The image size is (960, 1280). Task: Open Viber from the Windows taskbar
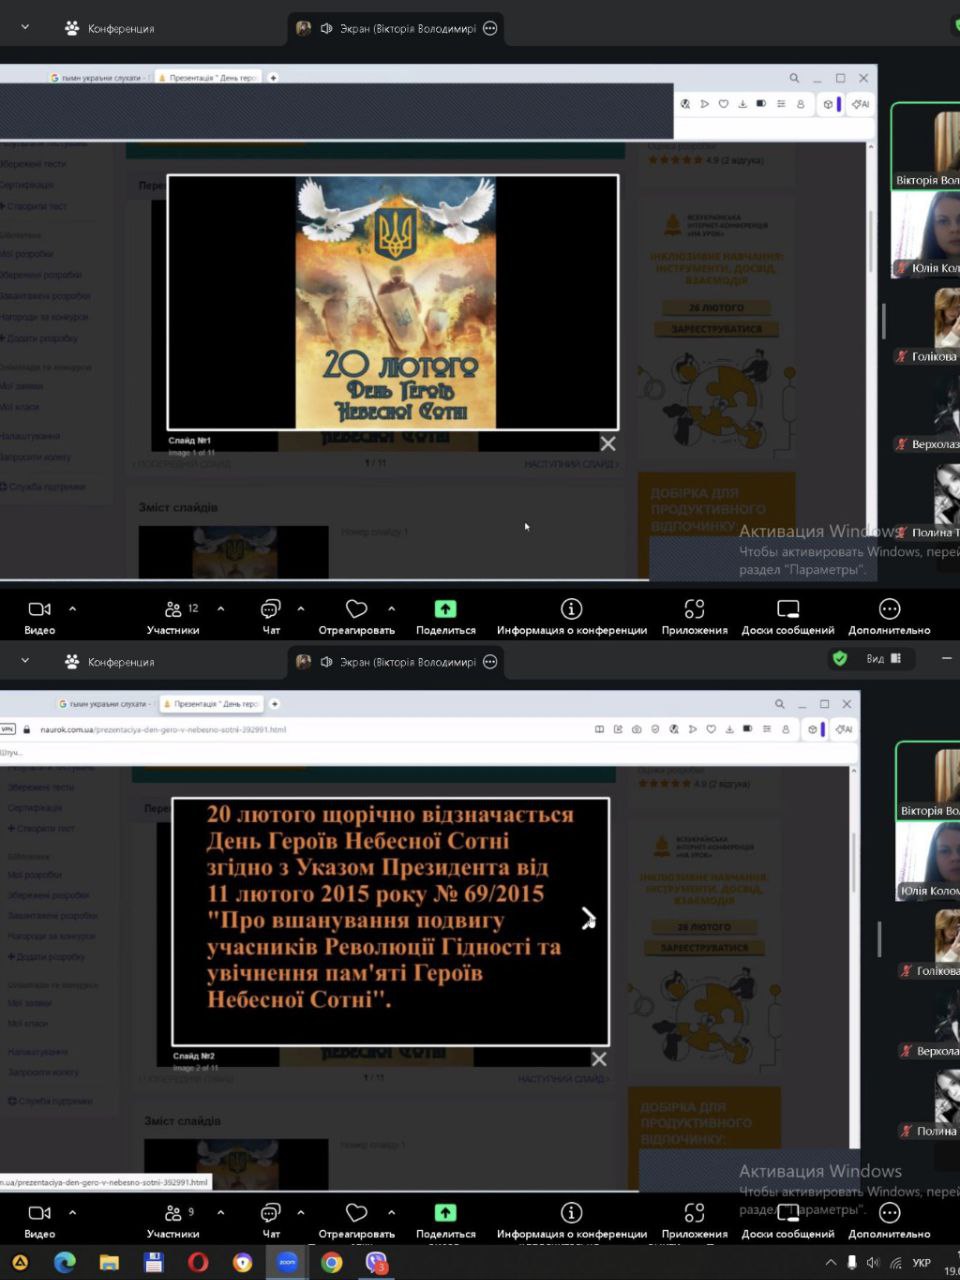point(376,1262)
